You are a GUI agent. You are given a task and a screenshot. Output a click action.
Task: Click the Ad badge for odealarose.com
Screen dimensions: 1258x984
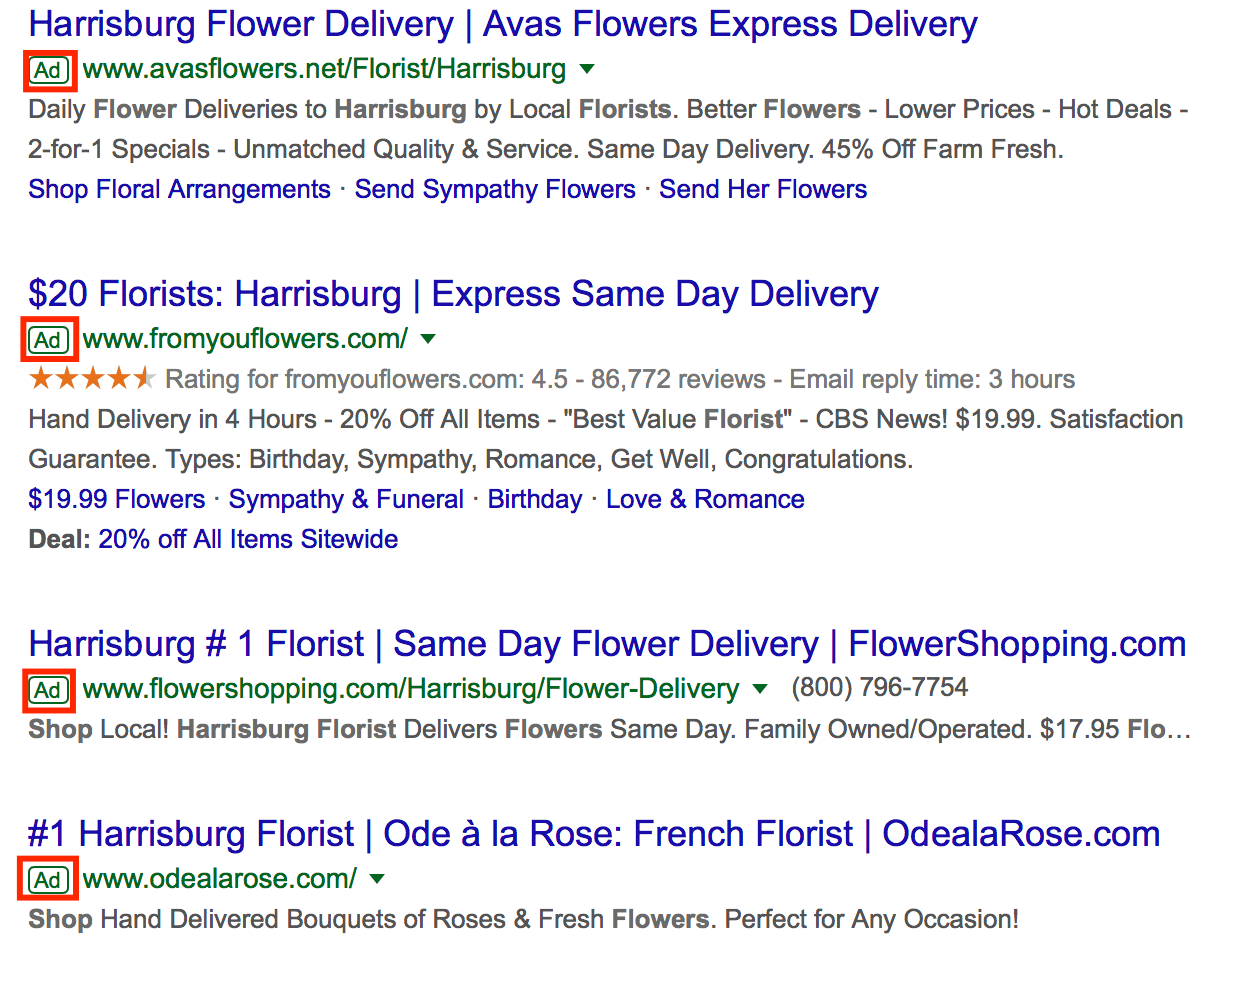(47, 879)
